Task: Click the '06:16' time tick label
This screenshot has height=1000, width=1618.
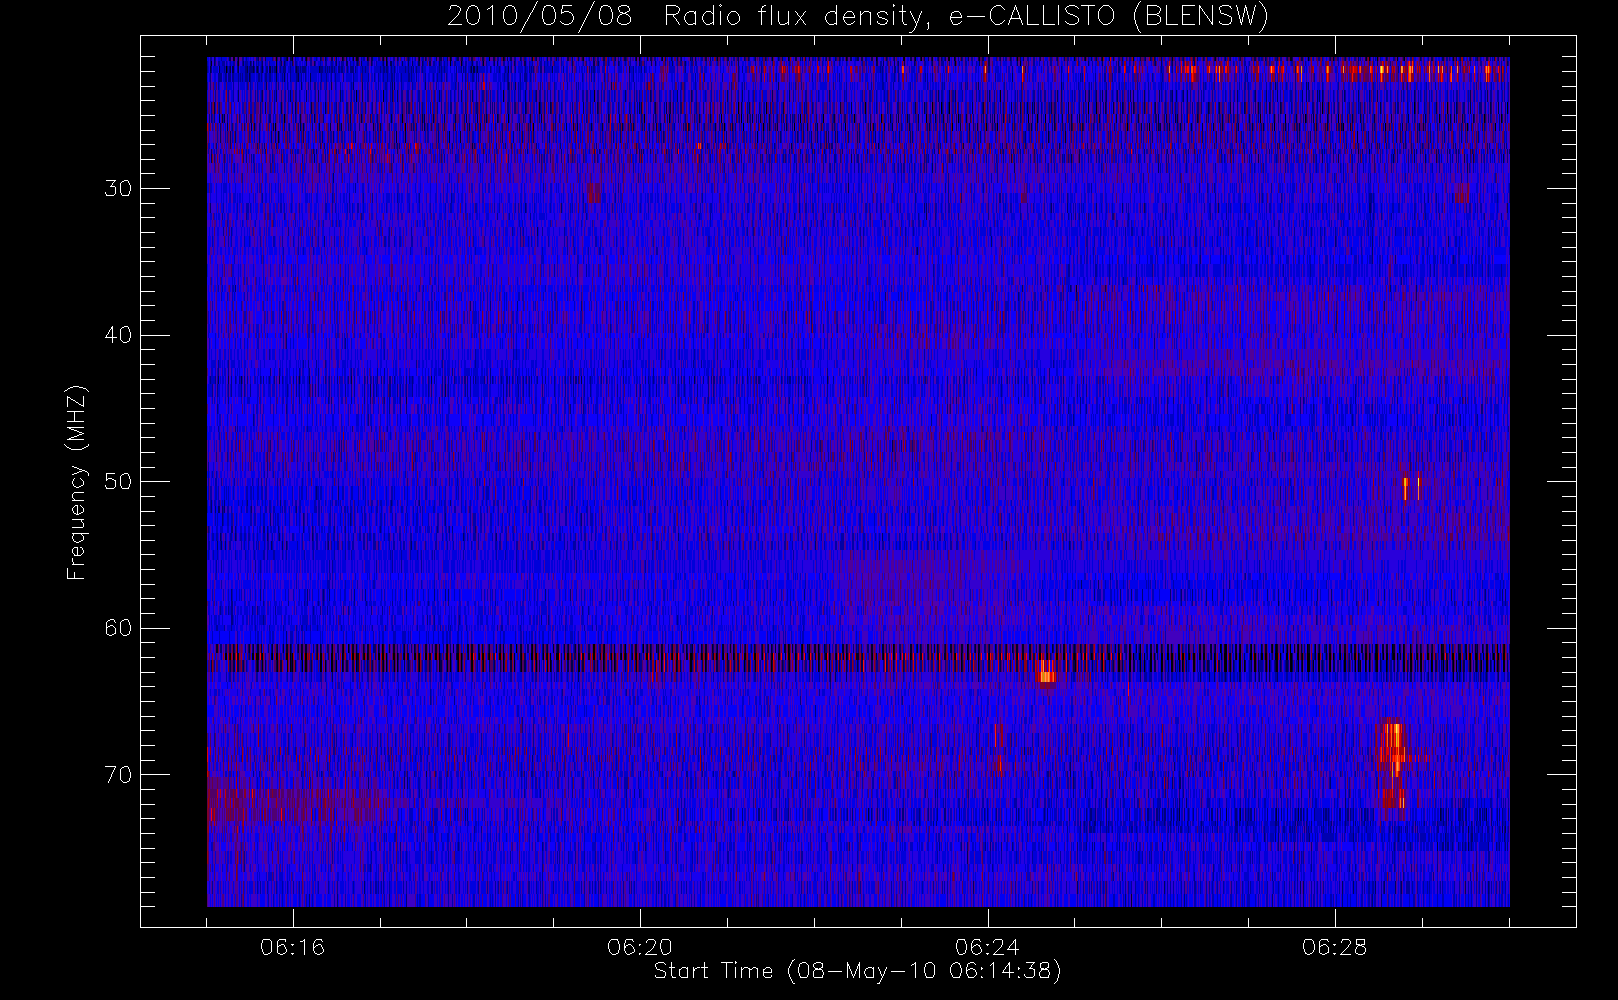Action: pyautogui.click(x=293, y=947)
